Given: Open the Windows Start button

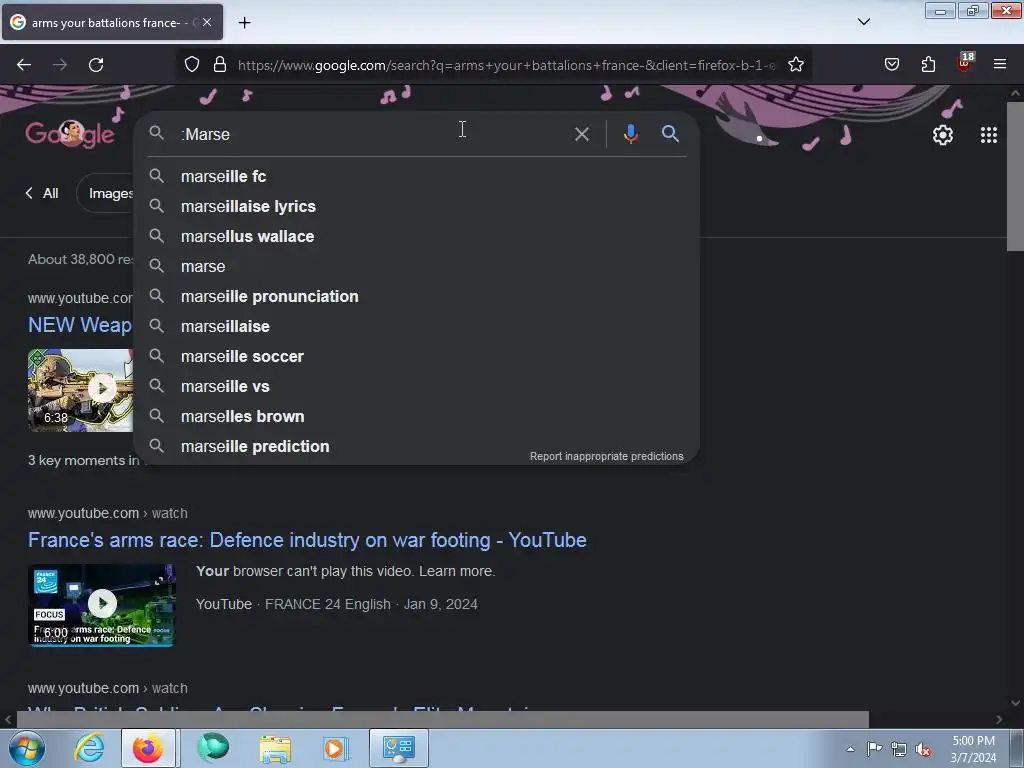Looking at the screenshot, I should coord(27,748).
